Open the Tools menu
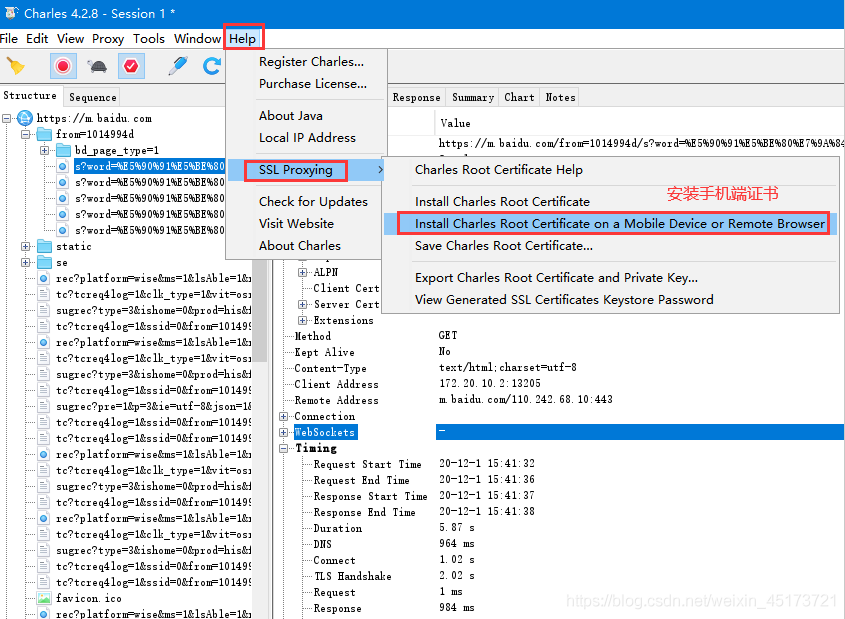This screenshot has width=845, height=619. click(149, 39)
